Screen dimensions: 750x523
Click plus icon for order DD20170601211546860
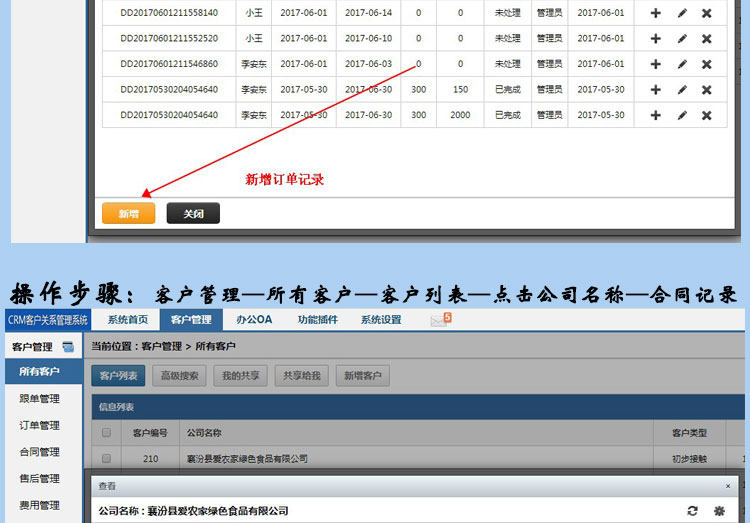pyautogui.click(x=656, y=64)
